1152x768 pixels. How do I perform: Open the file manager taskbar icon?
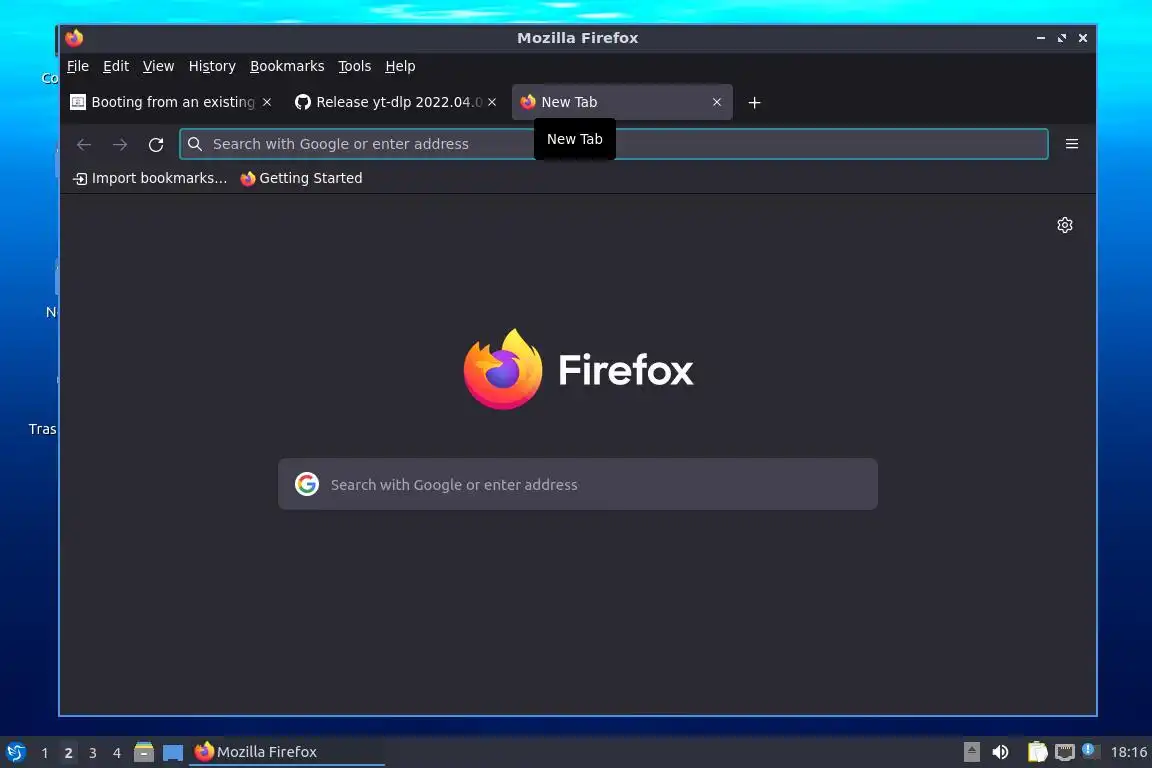[144, 752]
